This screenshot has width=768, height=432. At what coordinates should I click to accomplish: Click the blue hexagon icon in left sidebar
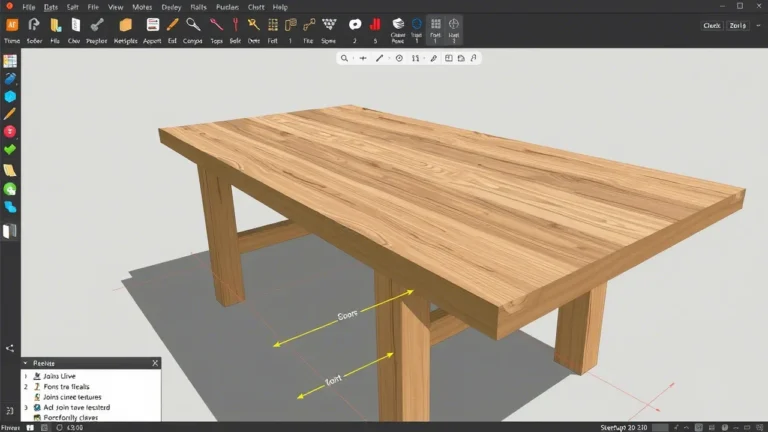tap(10, 96)
